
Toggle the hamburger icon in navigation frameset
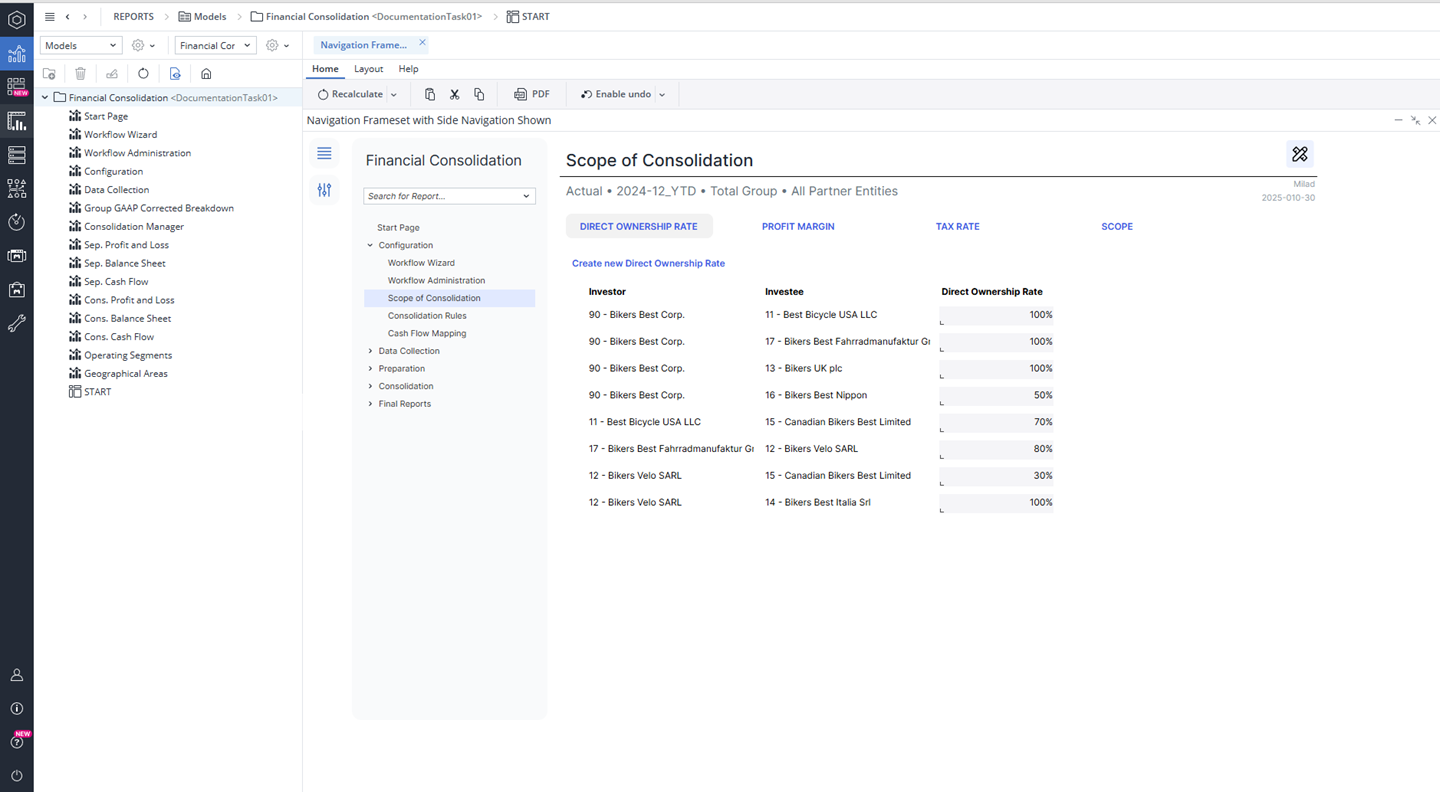[324, 153]
